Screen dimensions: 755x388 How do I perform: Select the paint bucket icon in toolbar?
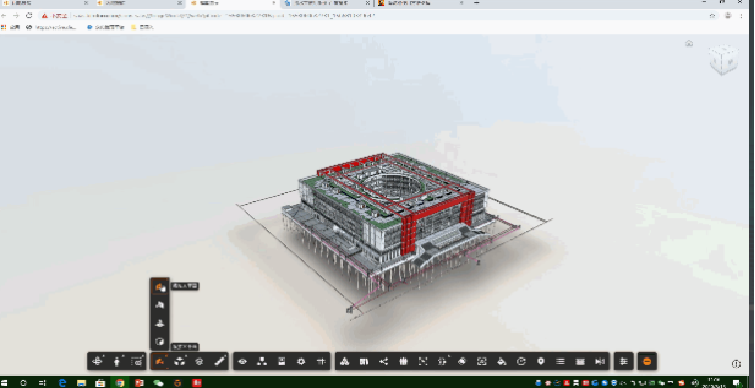(x=501, y=361)
